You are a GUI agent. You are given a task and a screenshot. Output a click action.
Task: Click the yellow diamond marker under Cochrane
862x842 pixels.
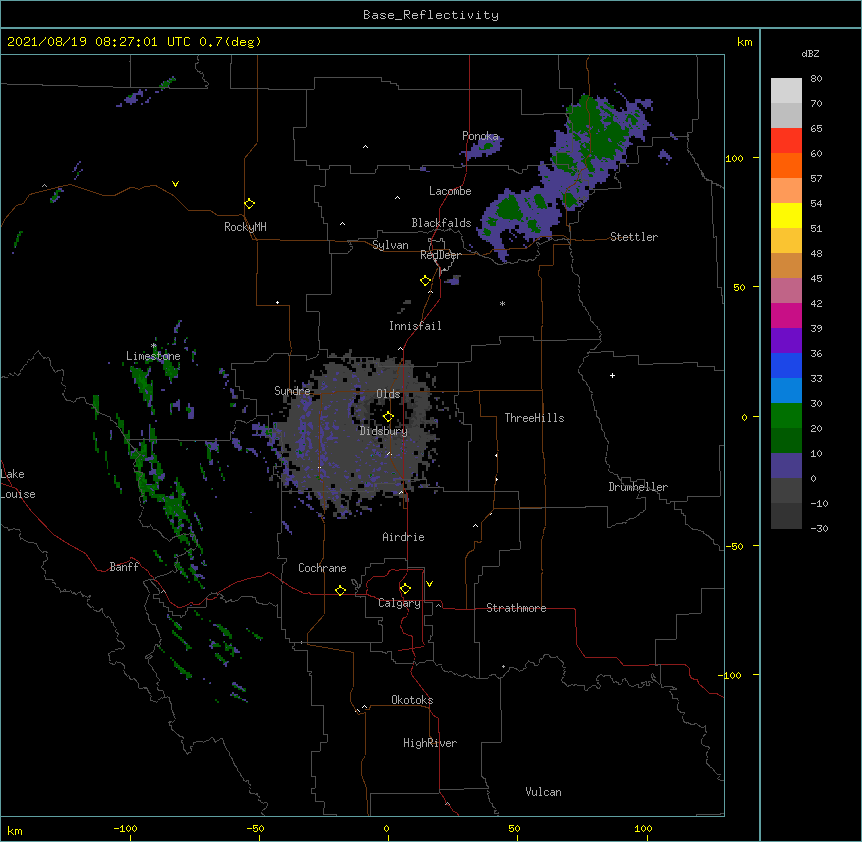[x=340, y=590]
